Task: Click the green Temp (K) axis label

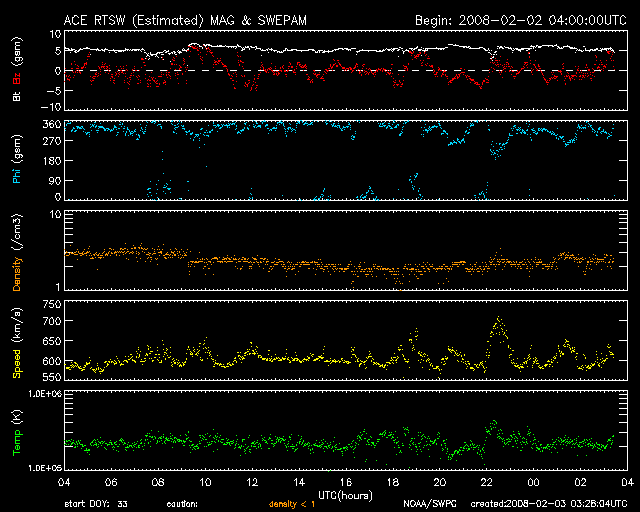Action: 18,435
